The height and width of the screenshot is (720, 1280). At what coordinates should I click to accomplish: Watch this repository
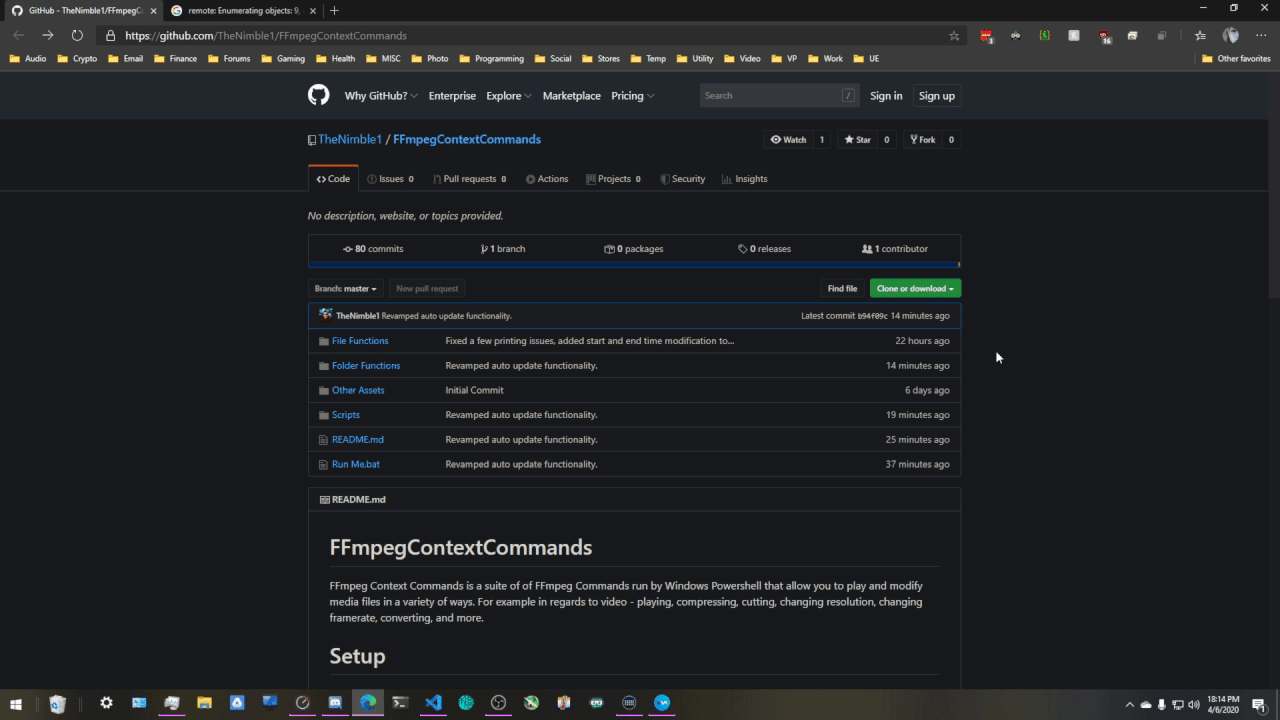(x=788, y=140)
